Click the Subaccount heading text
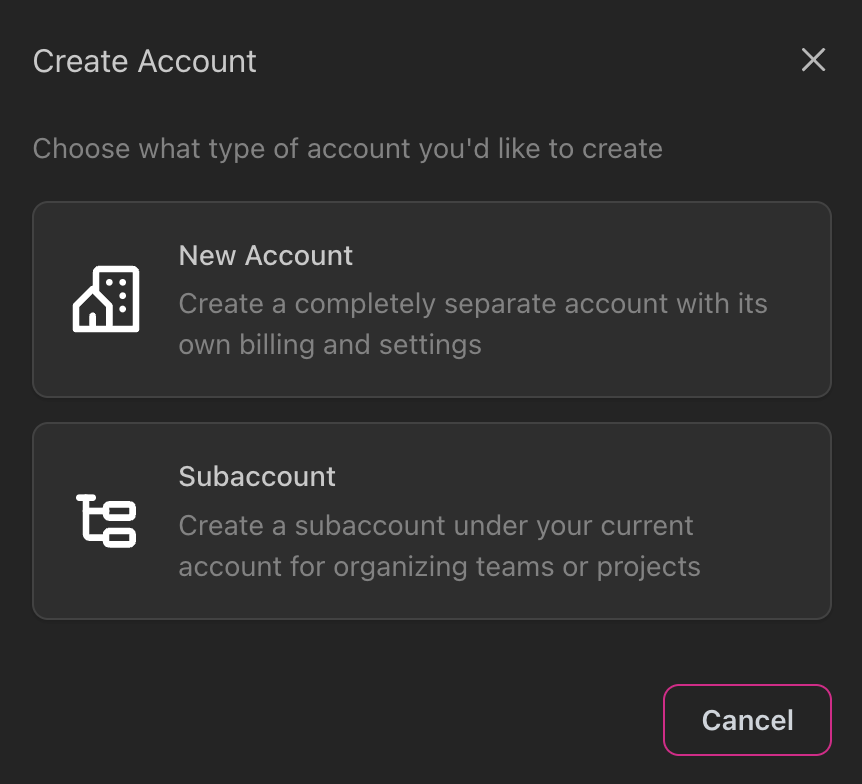Viewport: 862px width, 784px height. click(257, 477)
